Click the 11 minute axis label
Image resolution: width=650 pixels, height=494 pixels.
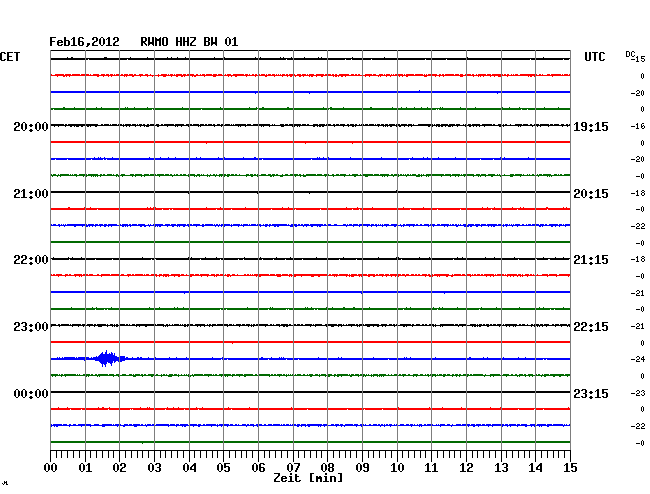click(431, 468)
